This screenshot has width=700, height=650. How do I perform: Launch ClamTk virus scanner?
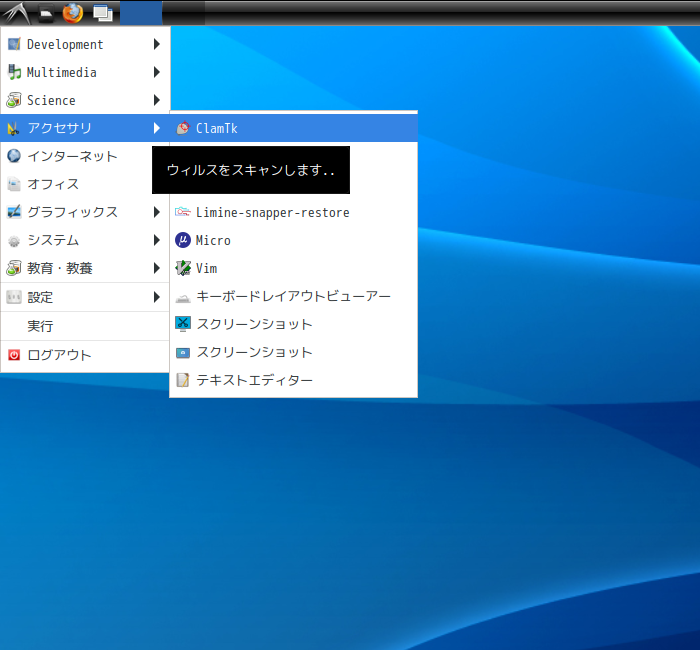pyautogui.click(x=294, y=128)
